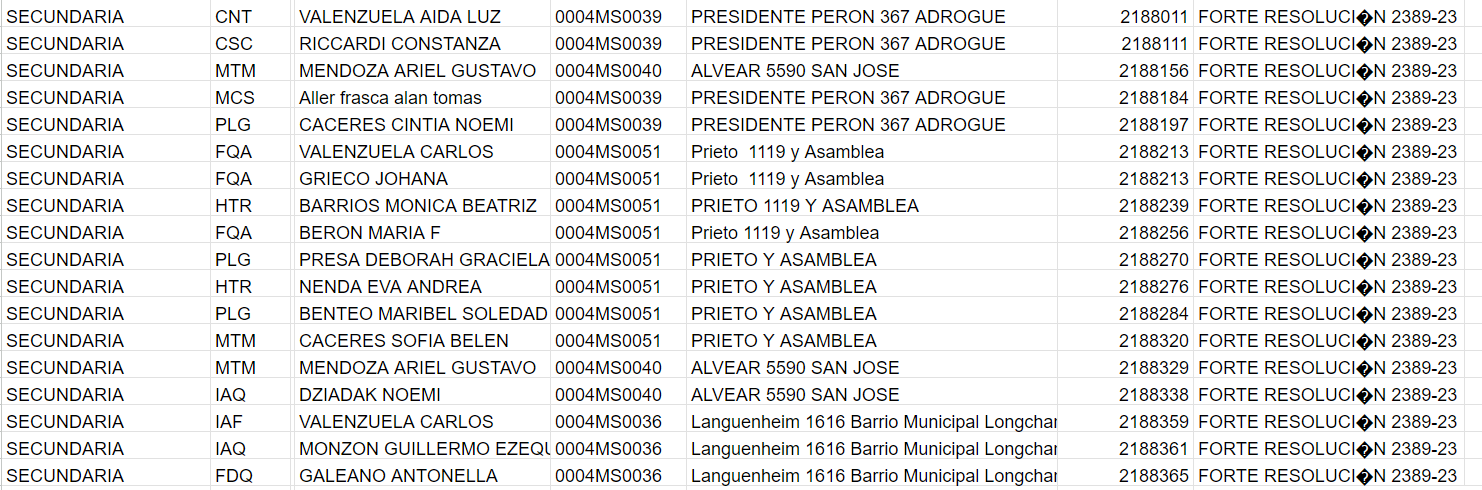Select the GRIECO JOHANA cell
This screenshot has width=1482, height=490.
point(374,179)
